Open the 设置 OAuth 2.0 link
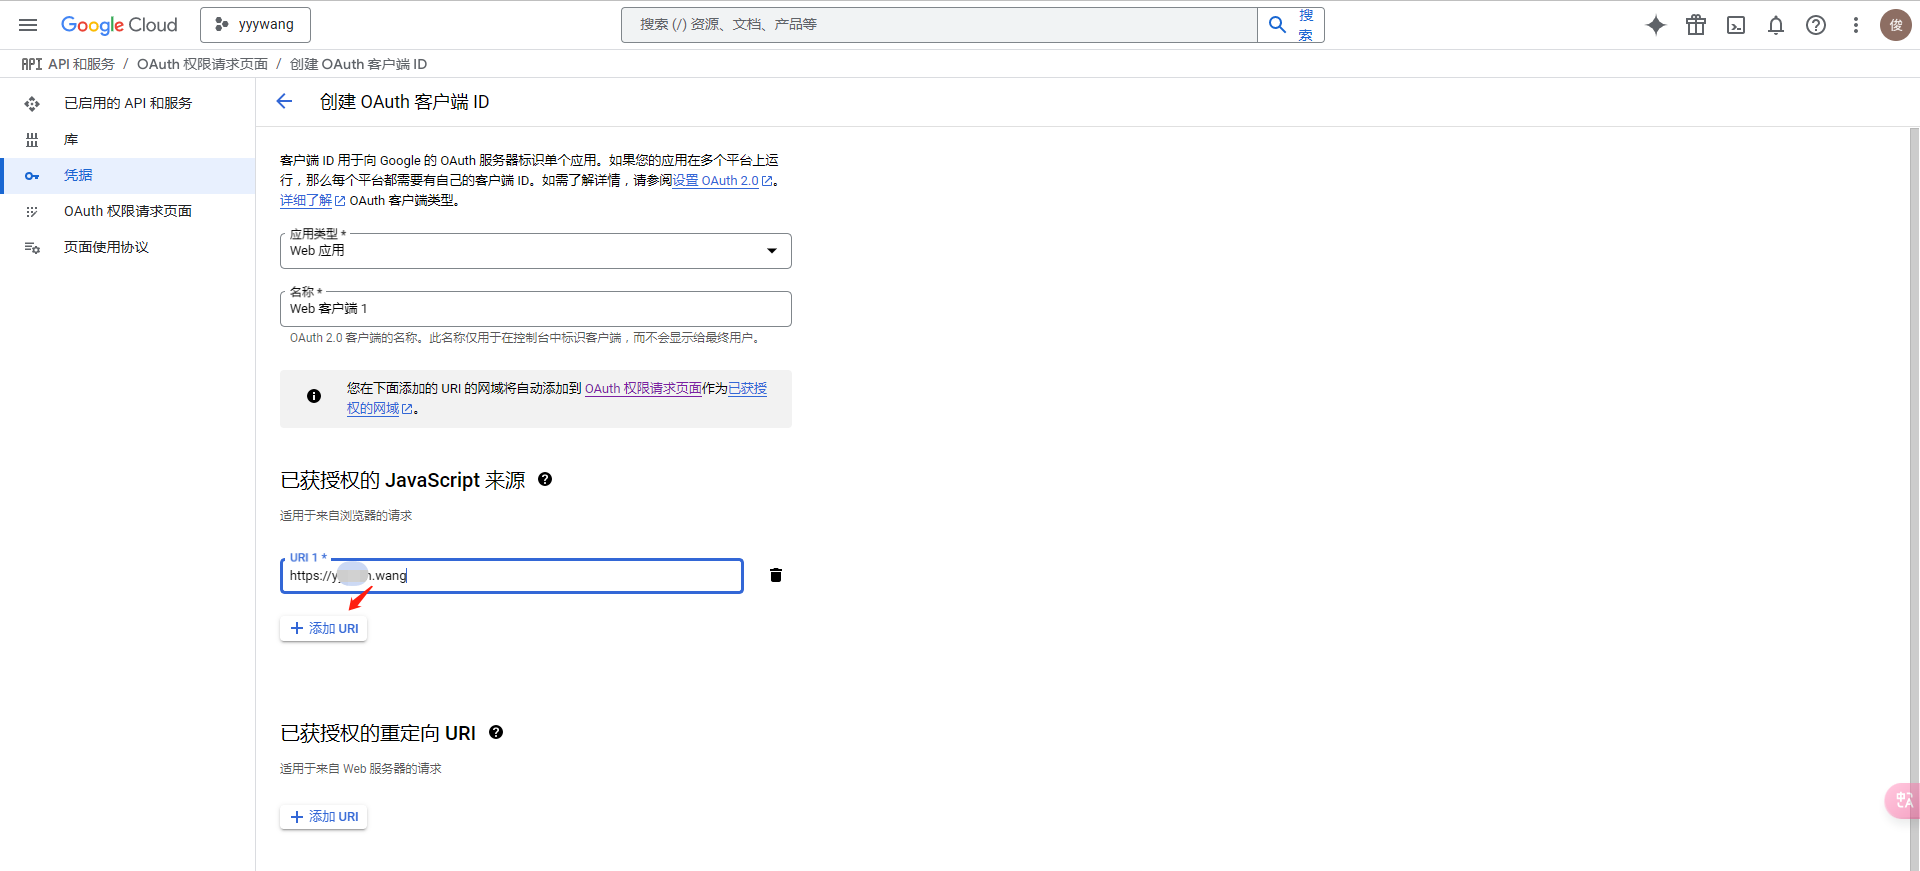 (x=722, y=181)
